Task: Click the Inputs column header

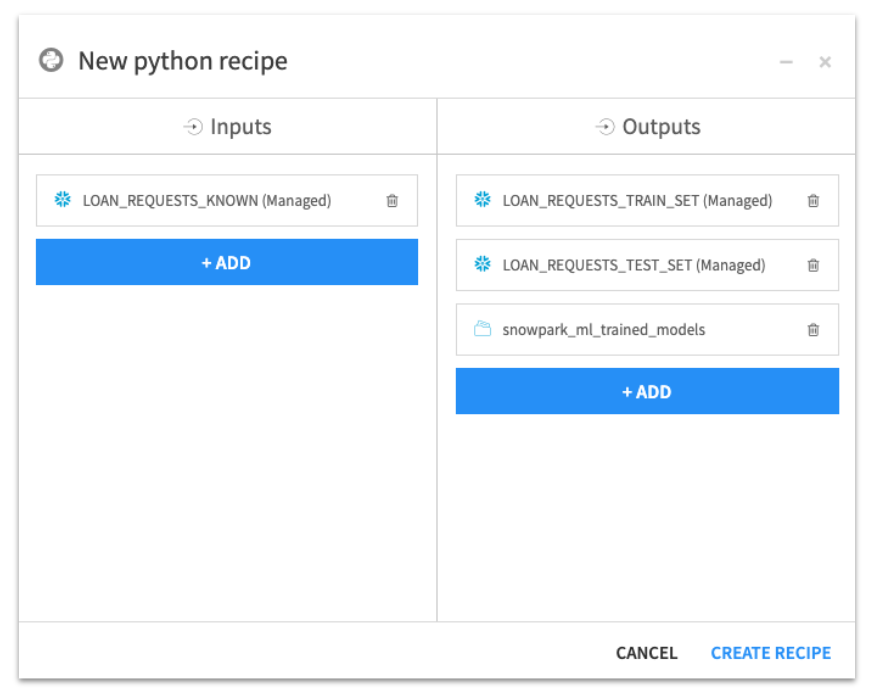Action: pos(239,126)
